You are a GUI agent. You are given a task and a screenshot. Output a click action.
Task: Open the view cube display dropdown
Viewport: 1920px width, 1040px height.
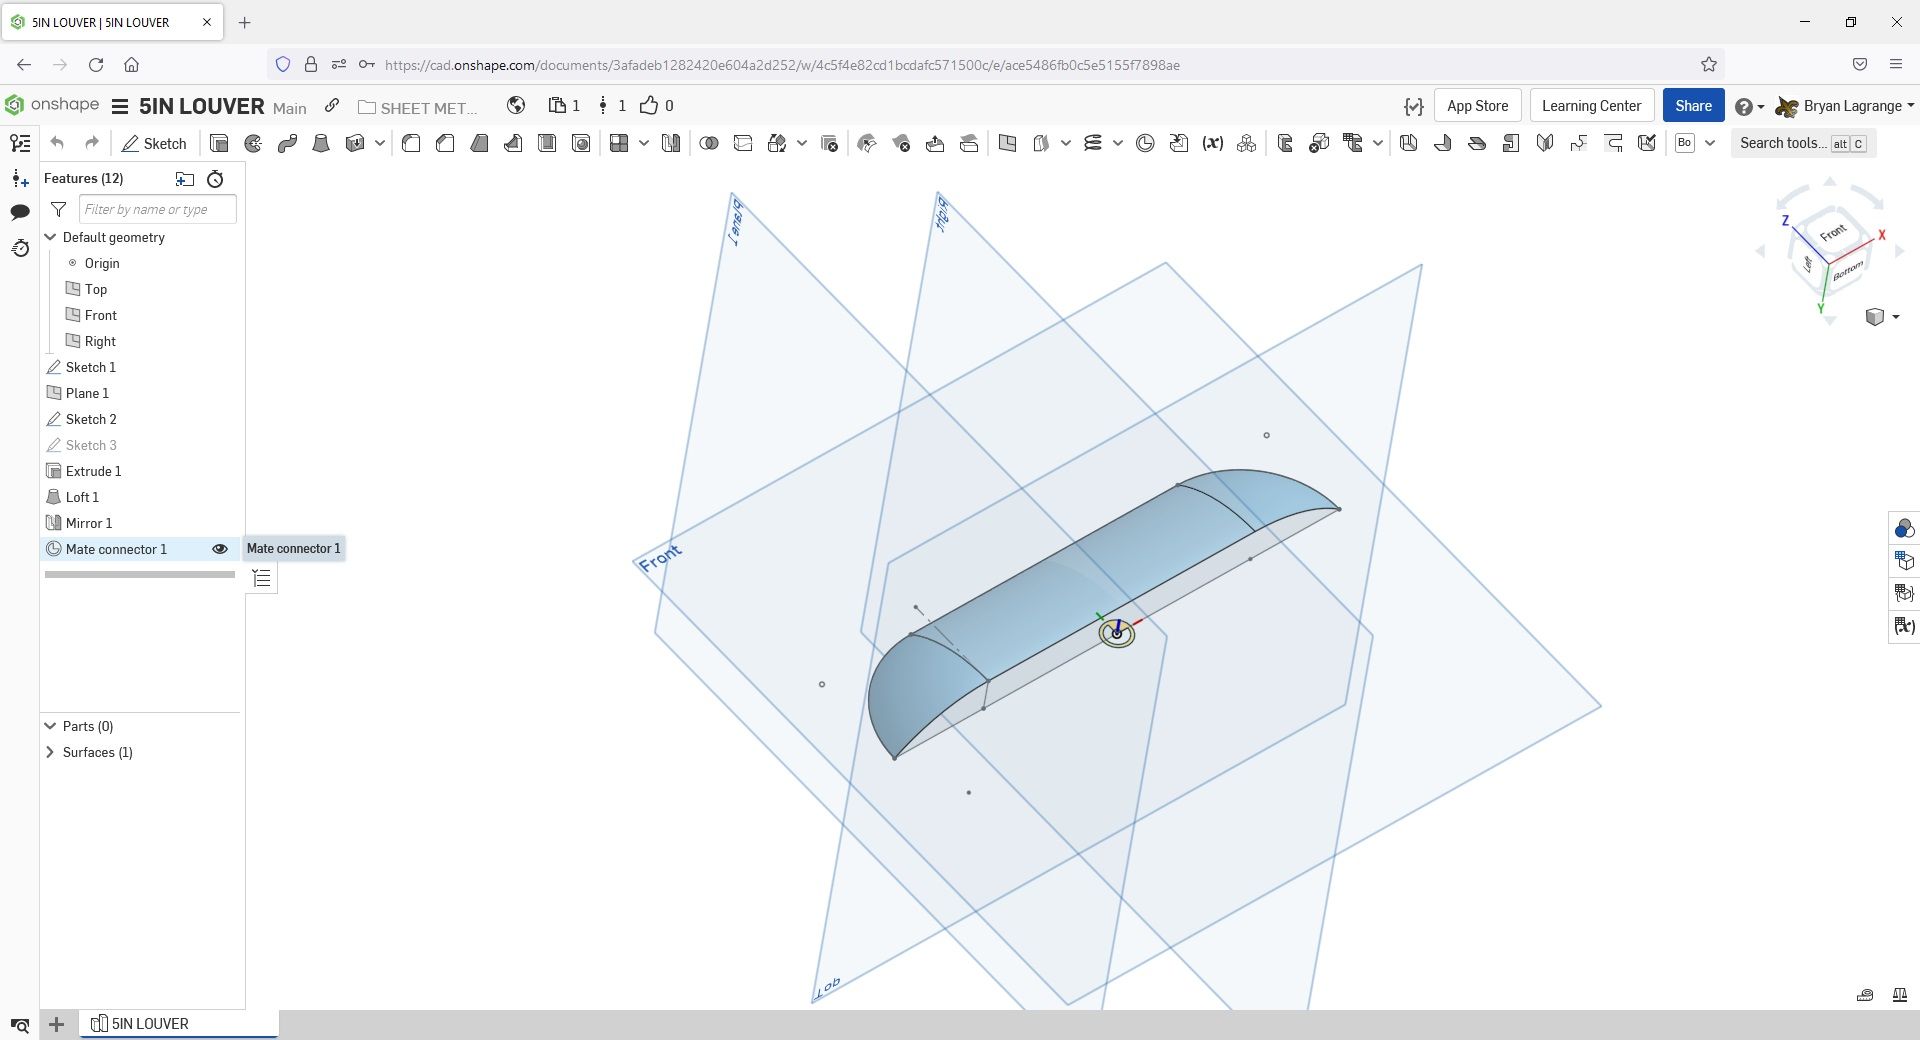(x=1895, y=317)
